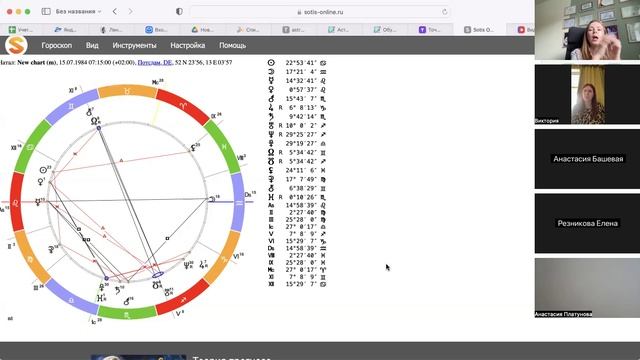Open the presenter's video tile
This screenshot has height=360, width=640.
point(587,30)
